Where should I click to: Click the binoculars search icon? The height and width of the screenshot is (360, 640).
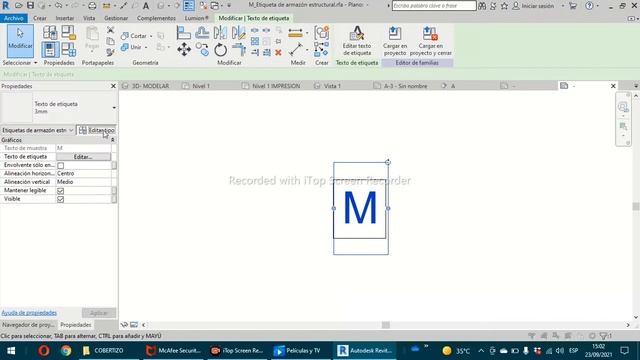pyautogui.click(x=482, y=6)
